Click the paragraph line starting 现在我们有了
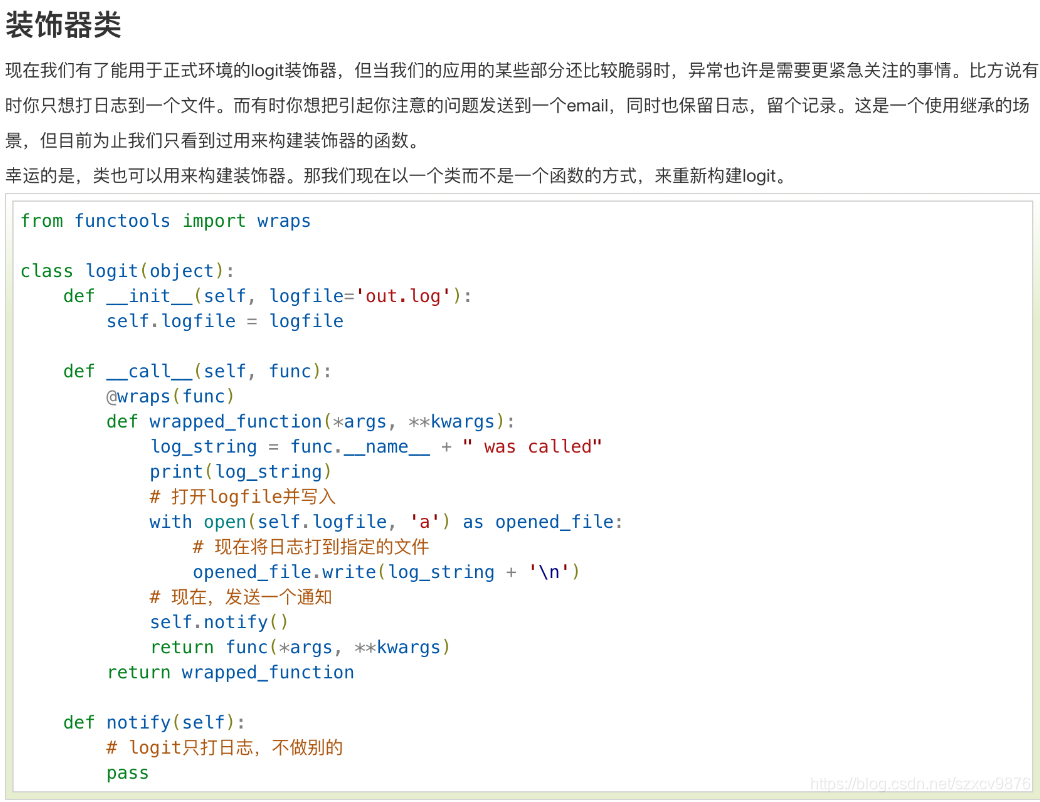Screen dimensions: 1040x802 [x=521, y=70]
